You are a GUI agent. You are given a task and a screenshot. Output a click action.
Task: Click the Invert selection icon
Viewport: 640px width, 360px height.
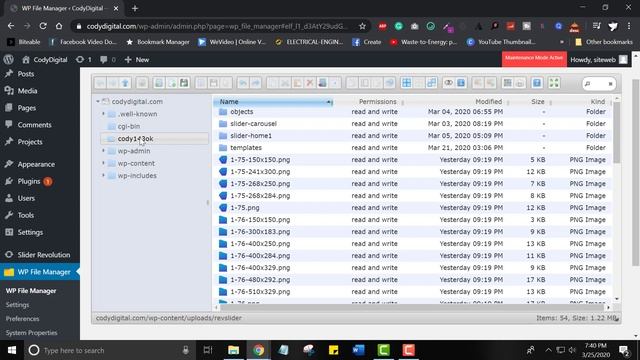(431, 83)
